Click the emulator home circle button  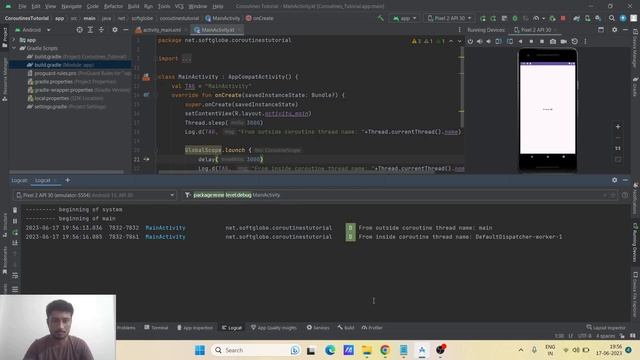coord(531,41)
